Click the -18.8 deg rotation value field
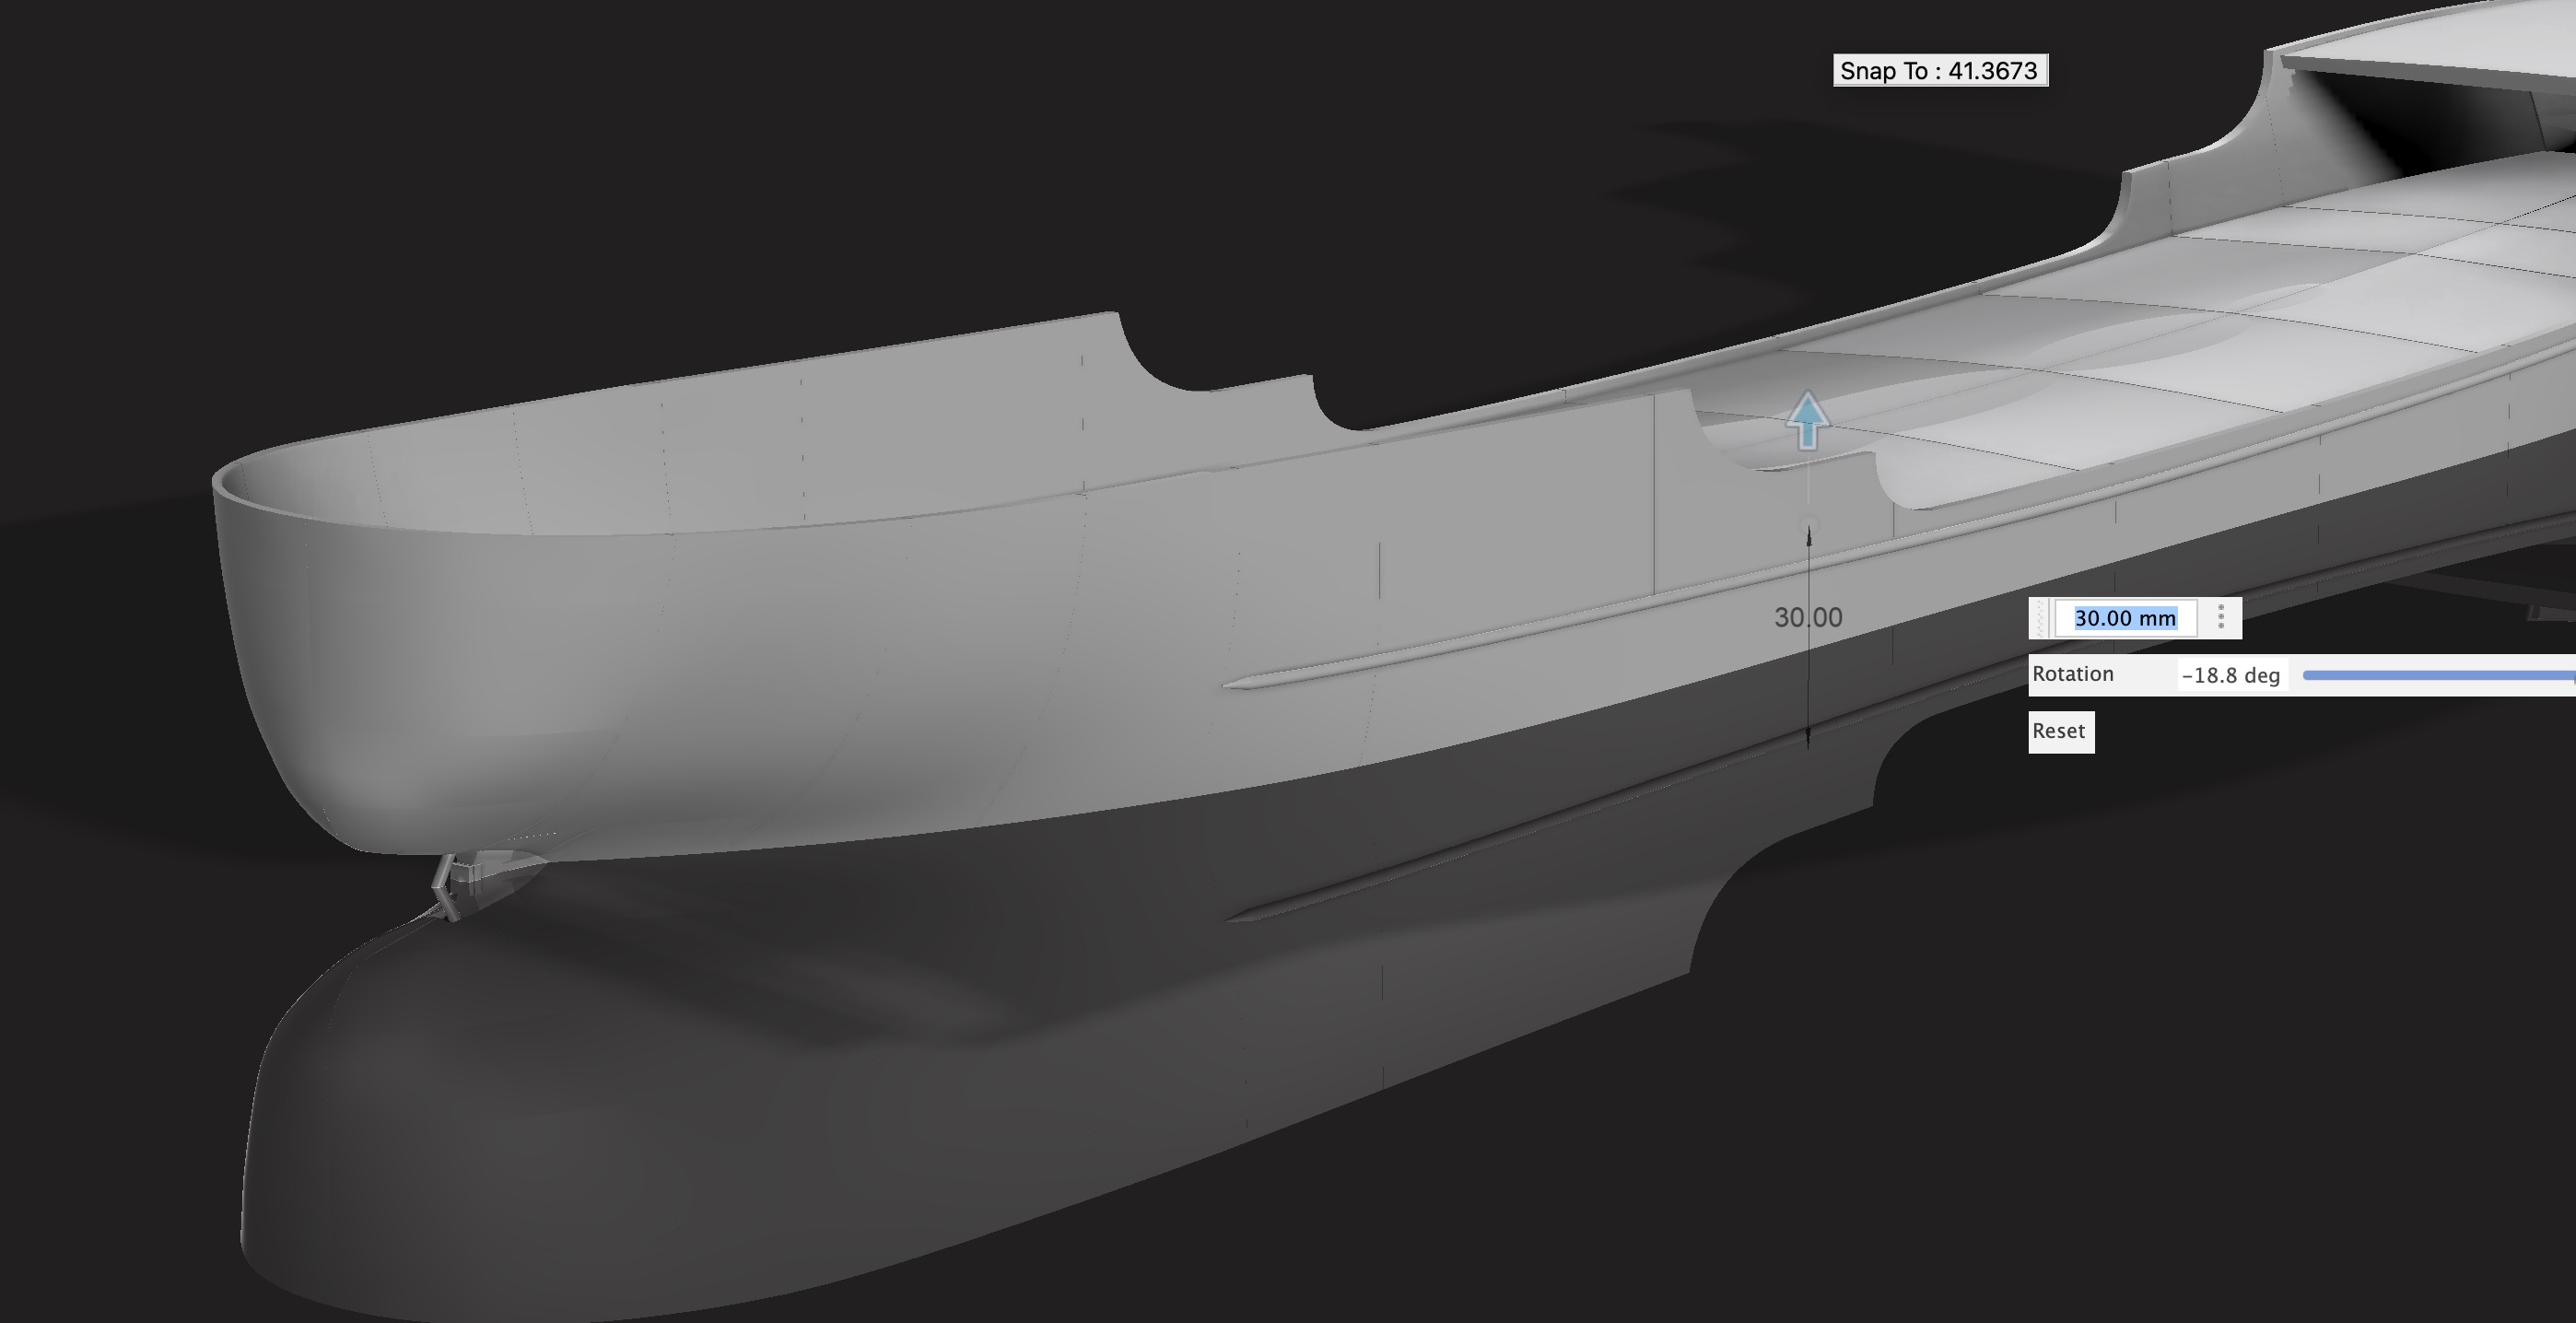 coord(2230,675)
